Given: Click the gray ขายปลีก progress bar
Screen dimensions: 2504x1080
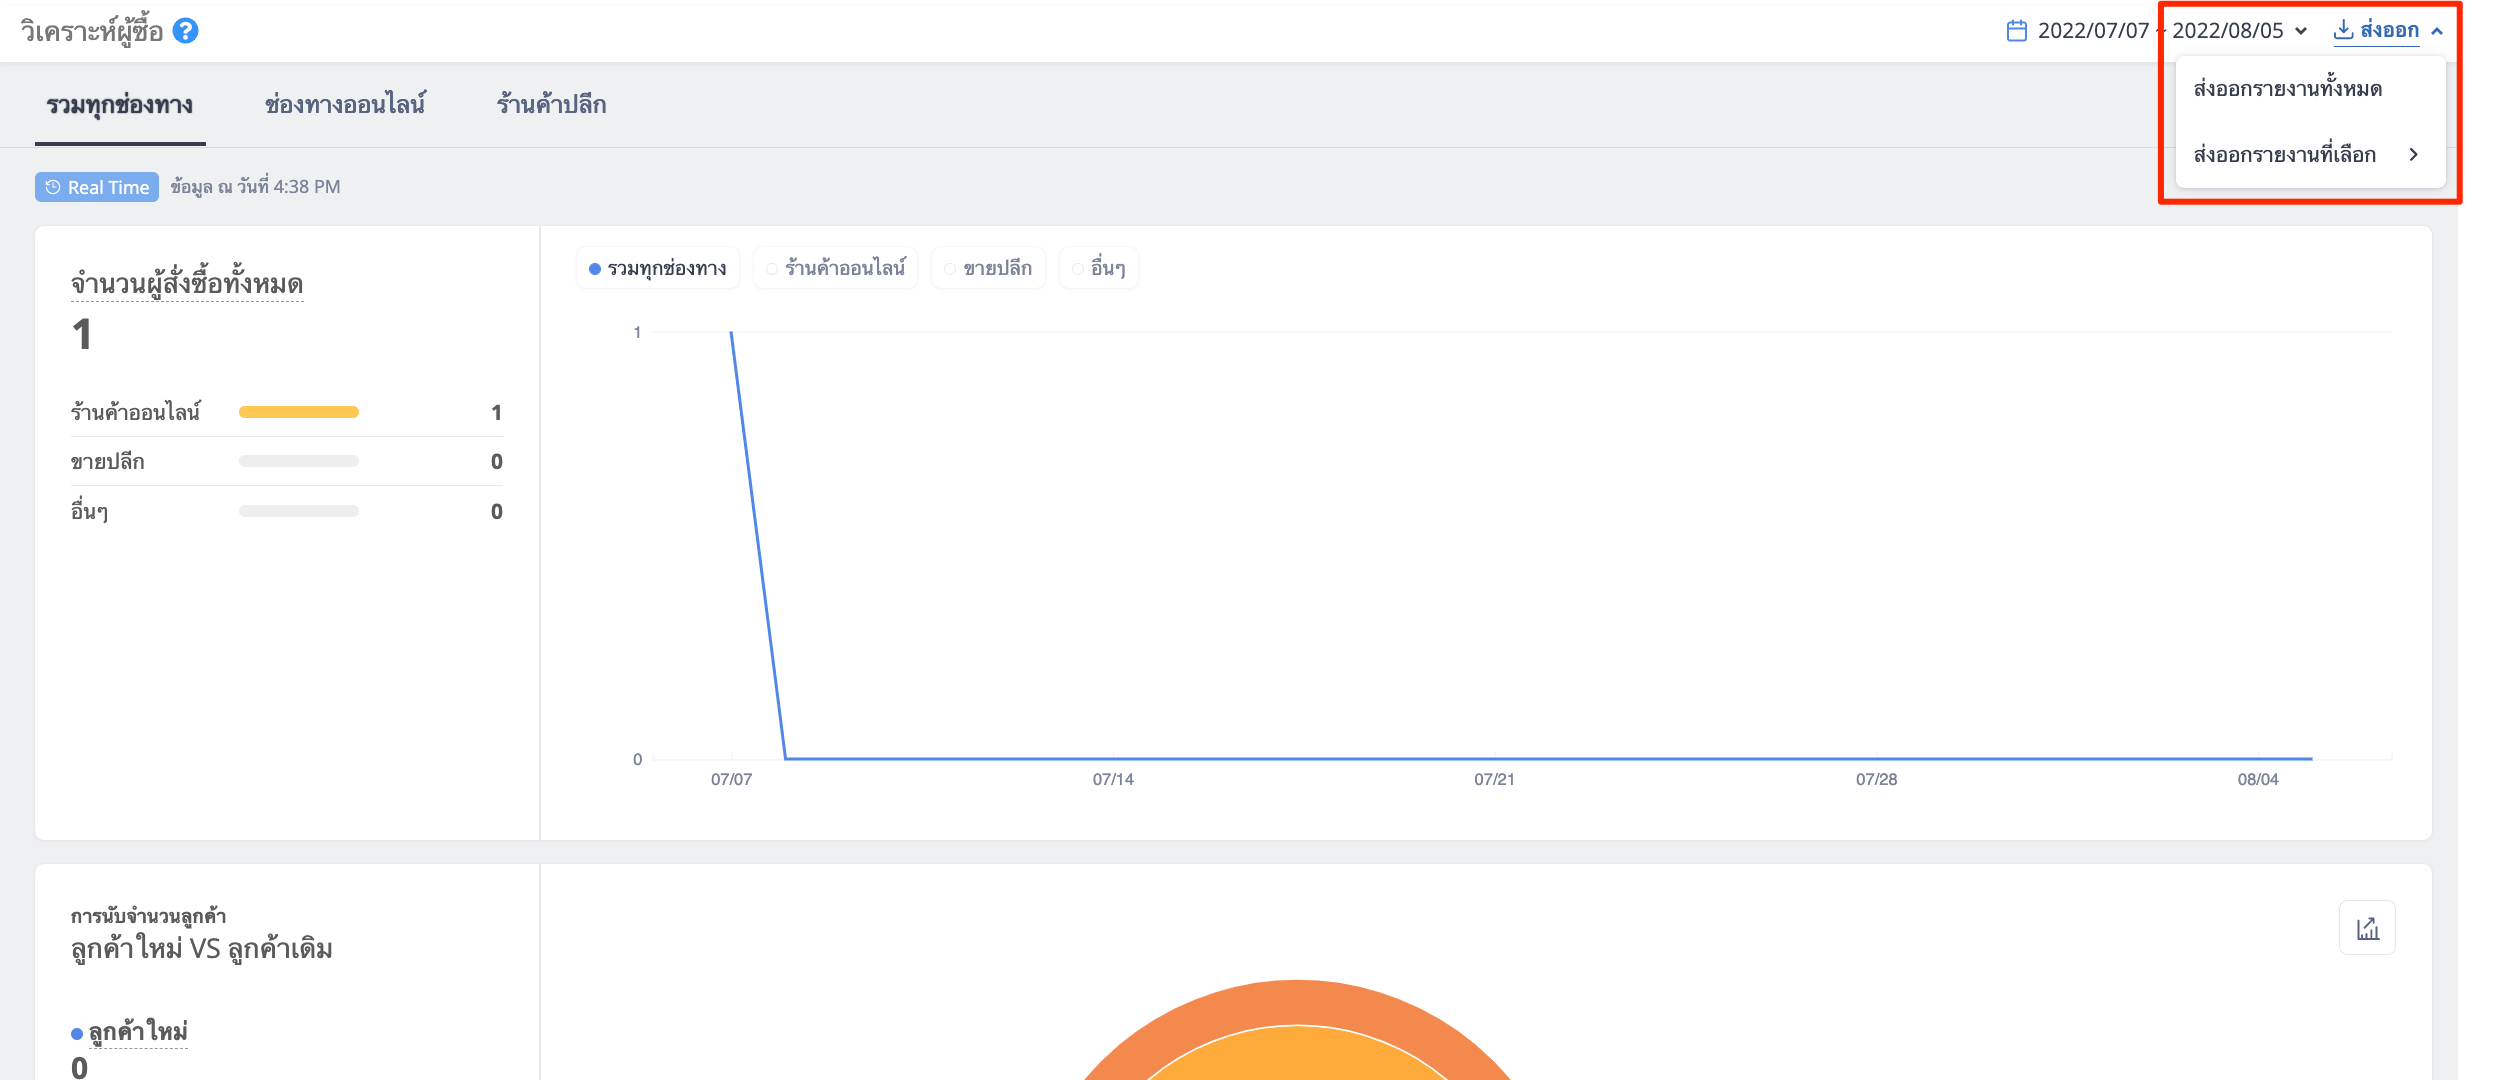Looking at the screenshot, I should click(x=299, y=461).
